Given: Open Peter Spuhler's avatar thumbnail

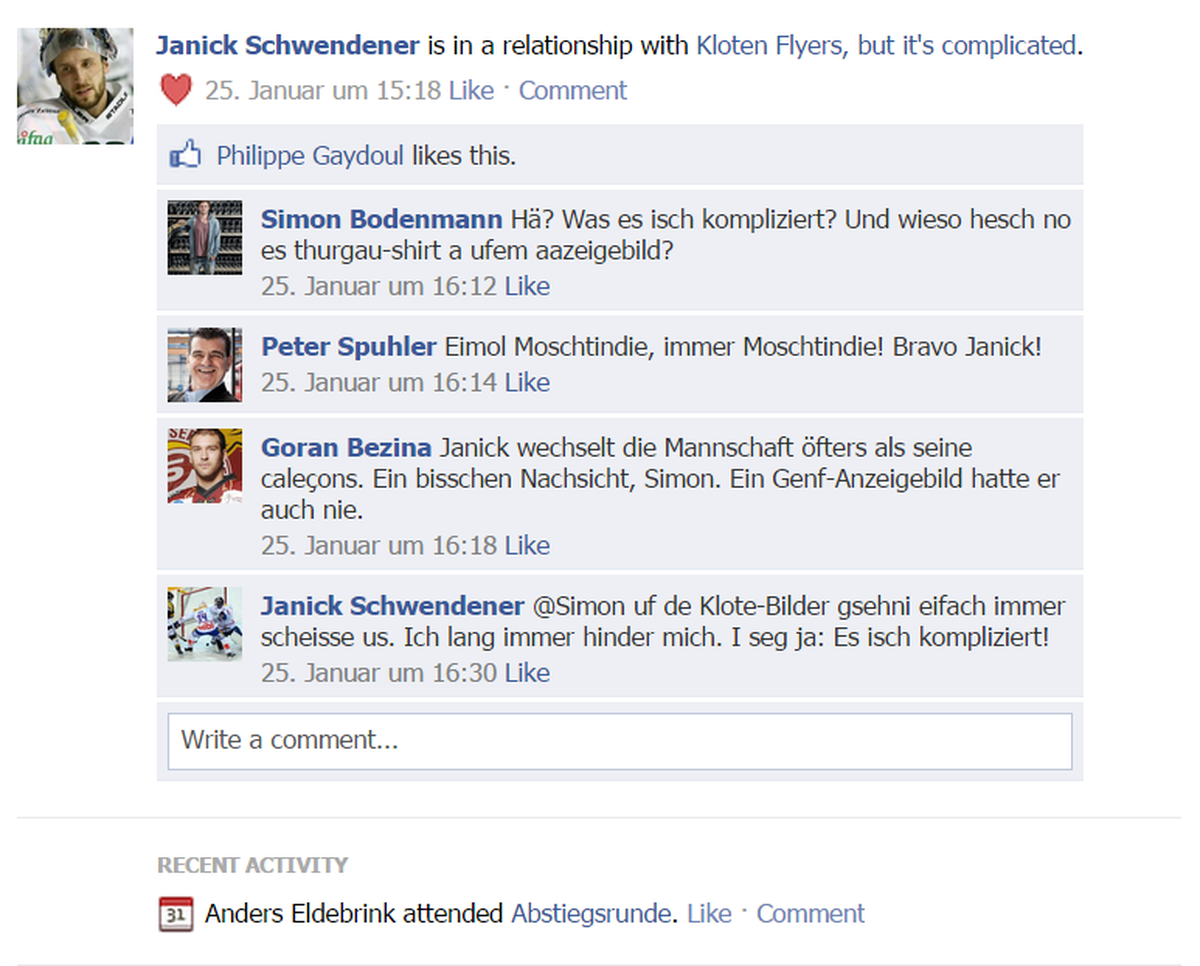Looking at the screenshot, I should pyautogui.click(x=205, y=365).
